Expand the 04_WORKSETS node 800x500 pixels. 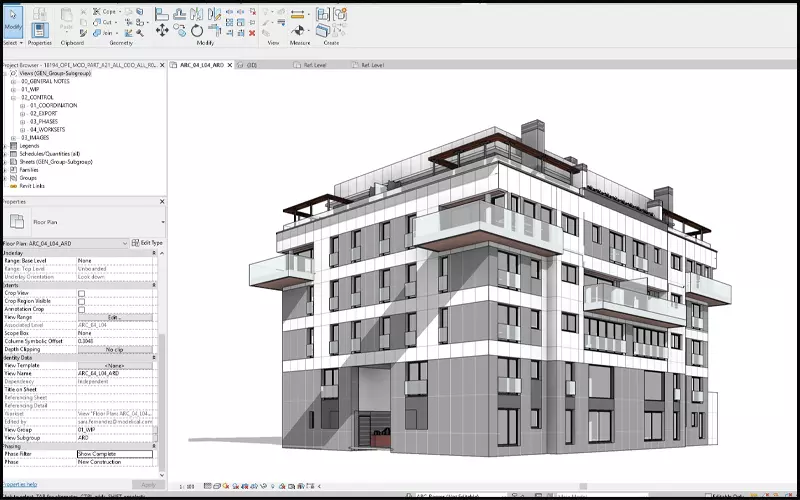tap(22, 130)
